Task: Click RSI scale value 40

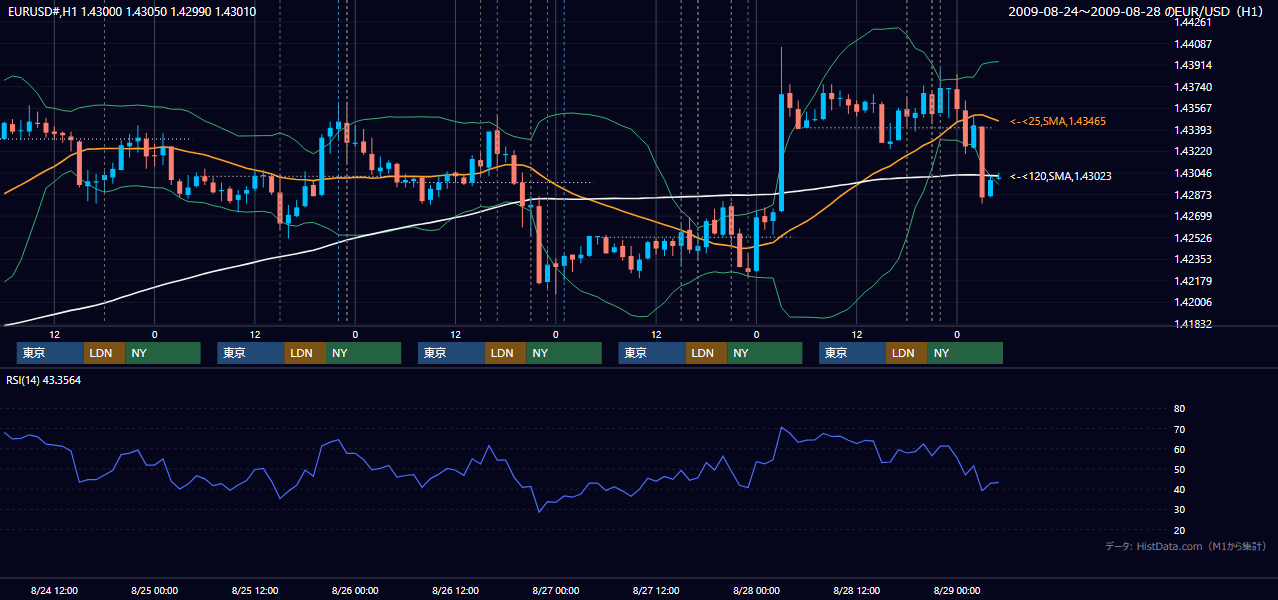Action: coord(1179,489)
